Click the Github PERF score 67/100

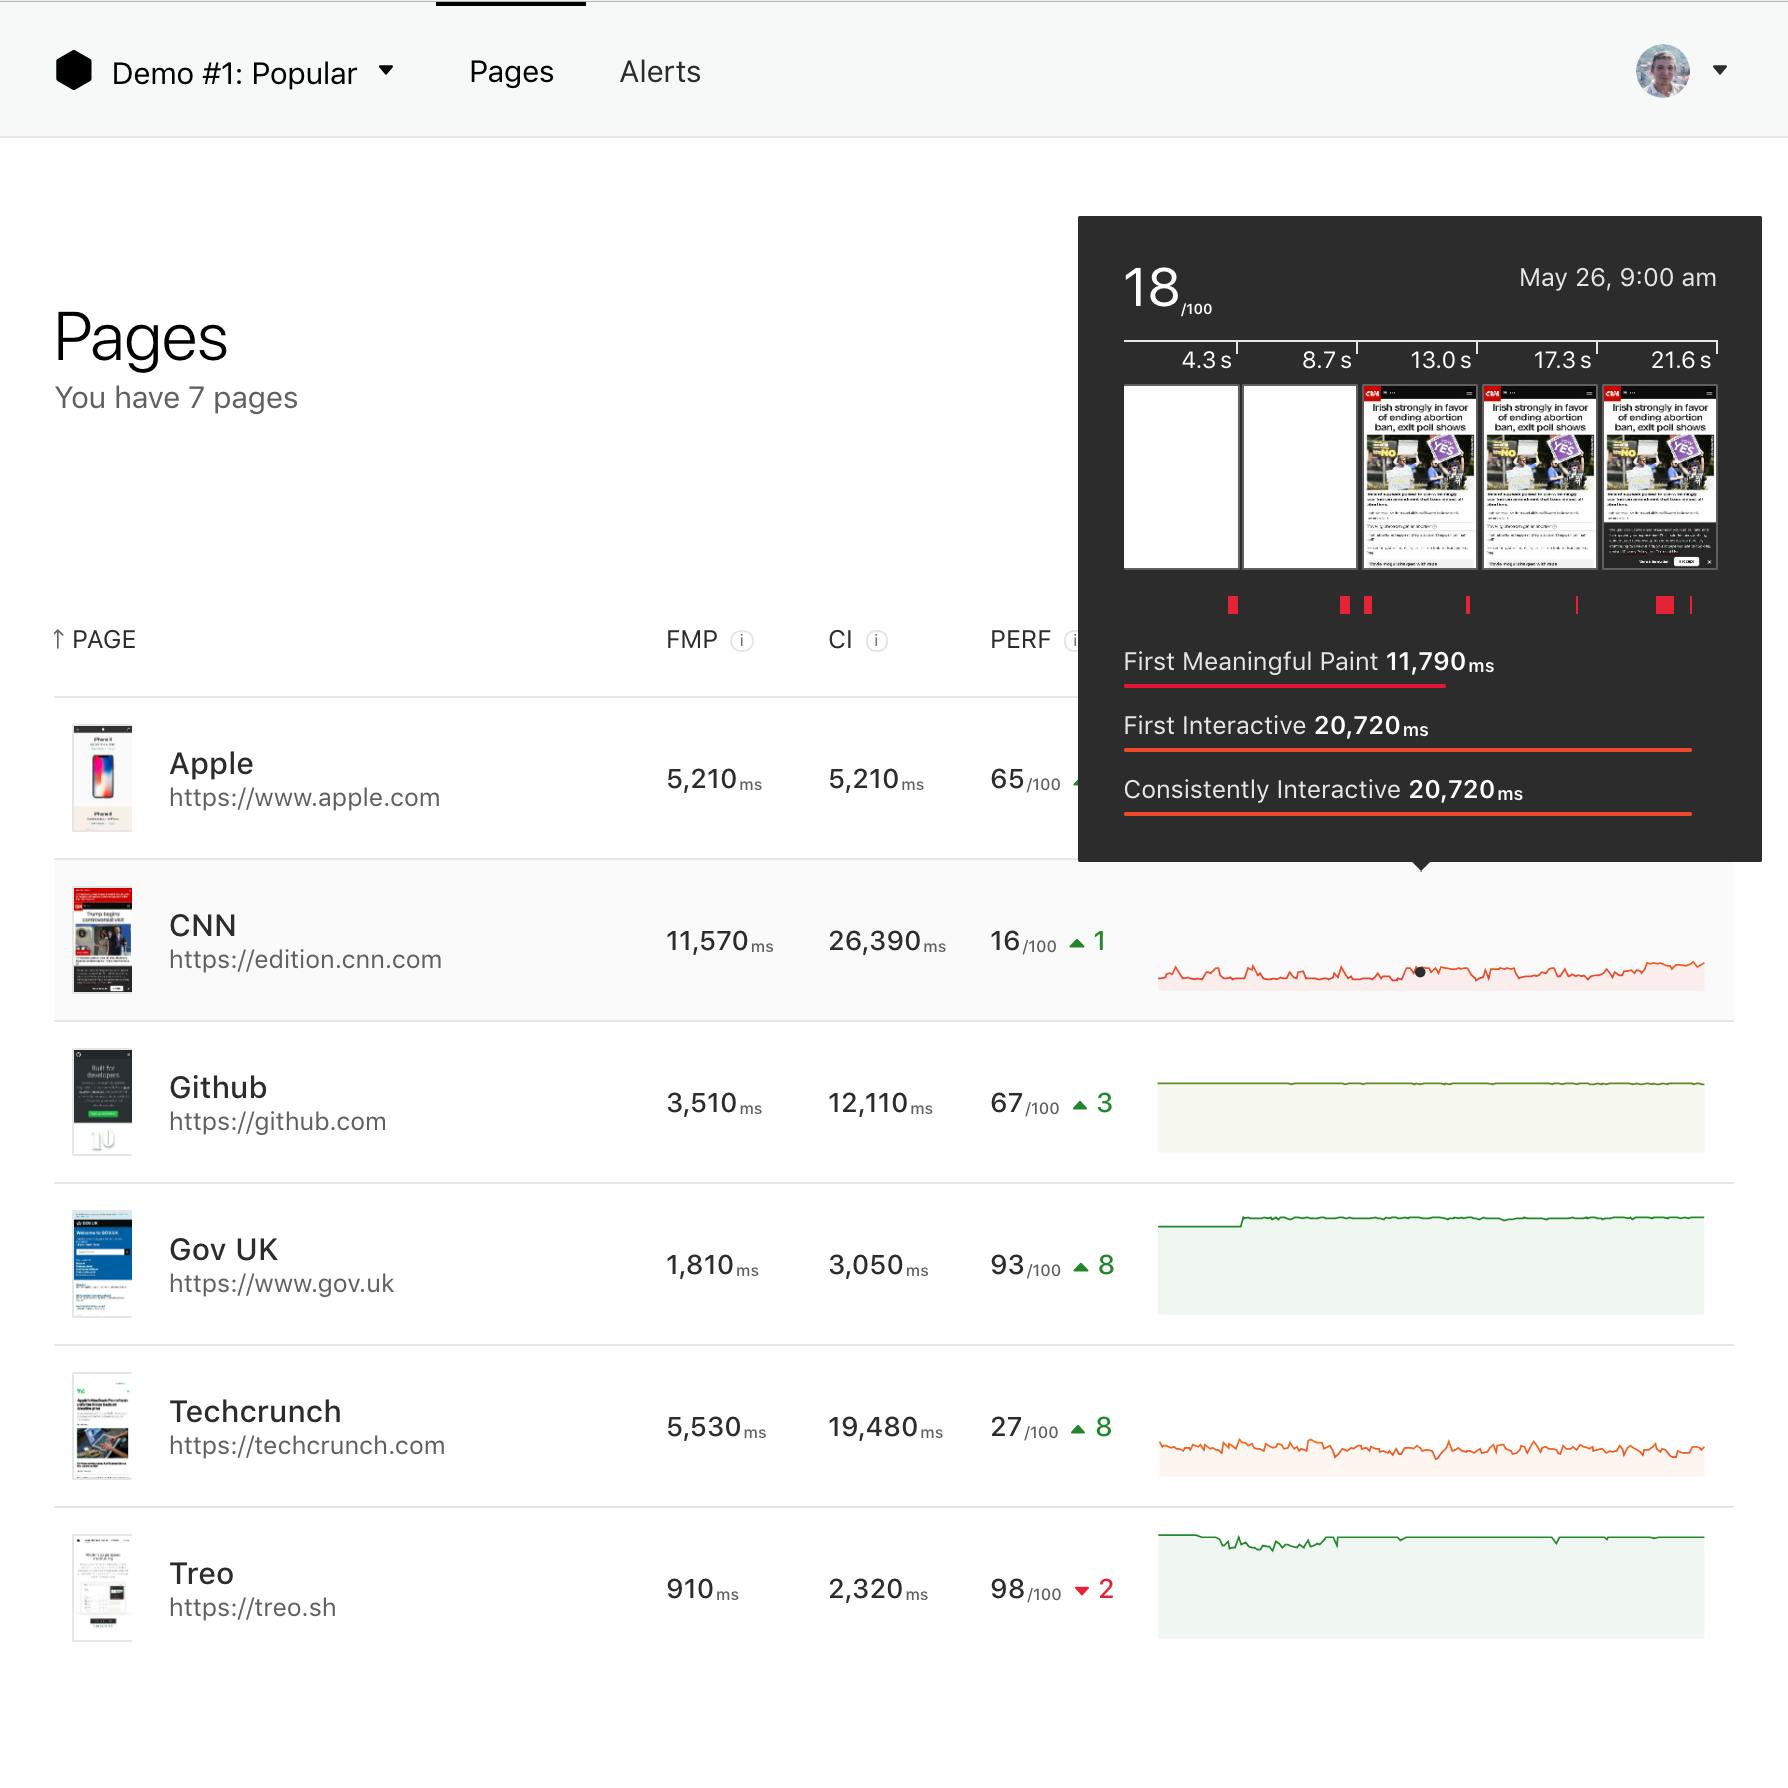point(1025,1104)
